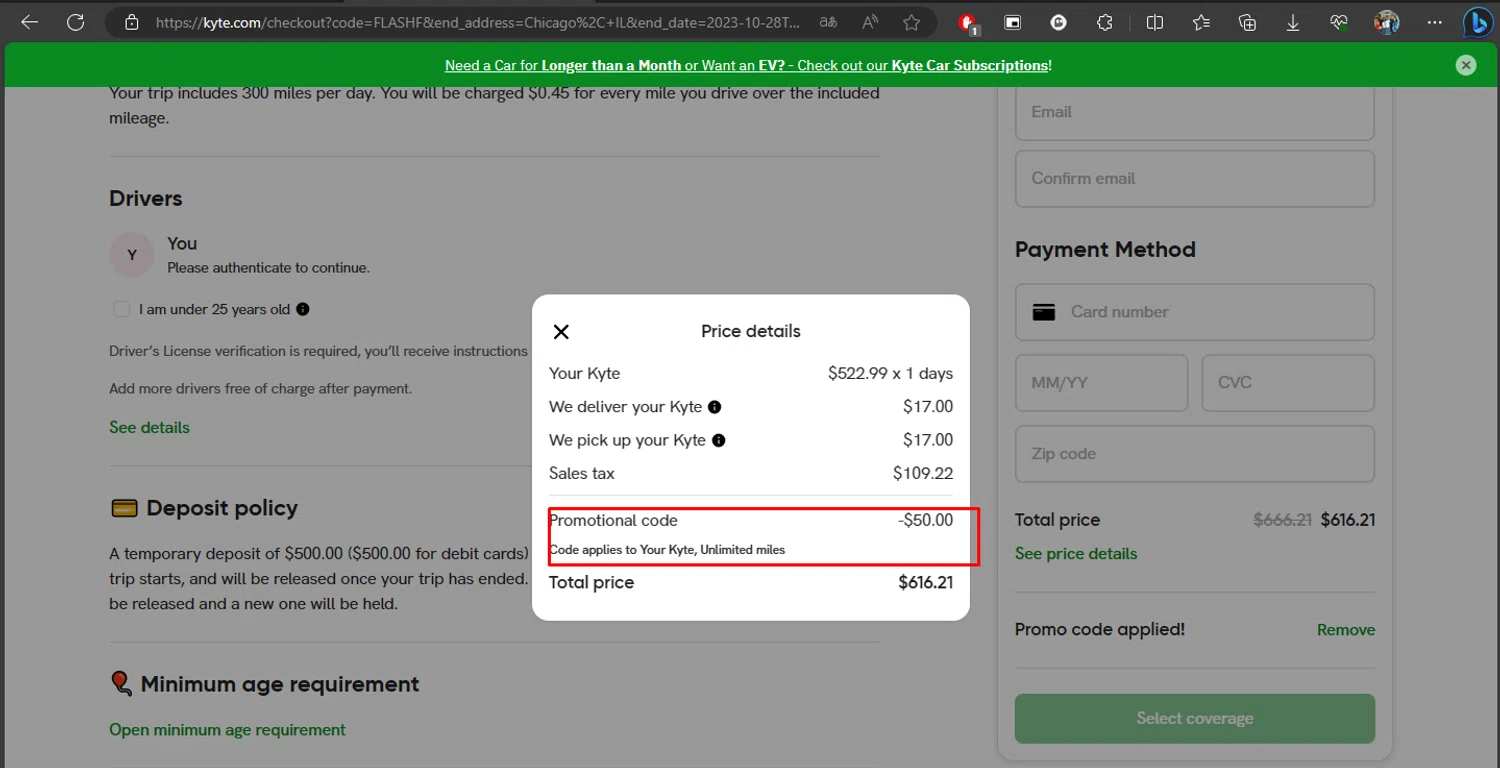
Task: Open browser Collections
Action: tap(1247, 22)
